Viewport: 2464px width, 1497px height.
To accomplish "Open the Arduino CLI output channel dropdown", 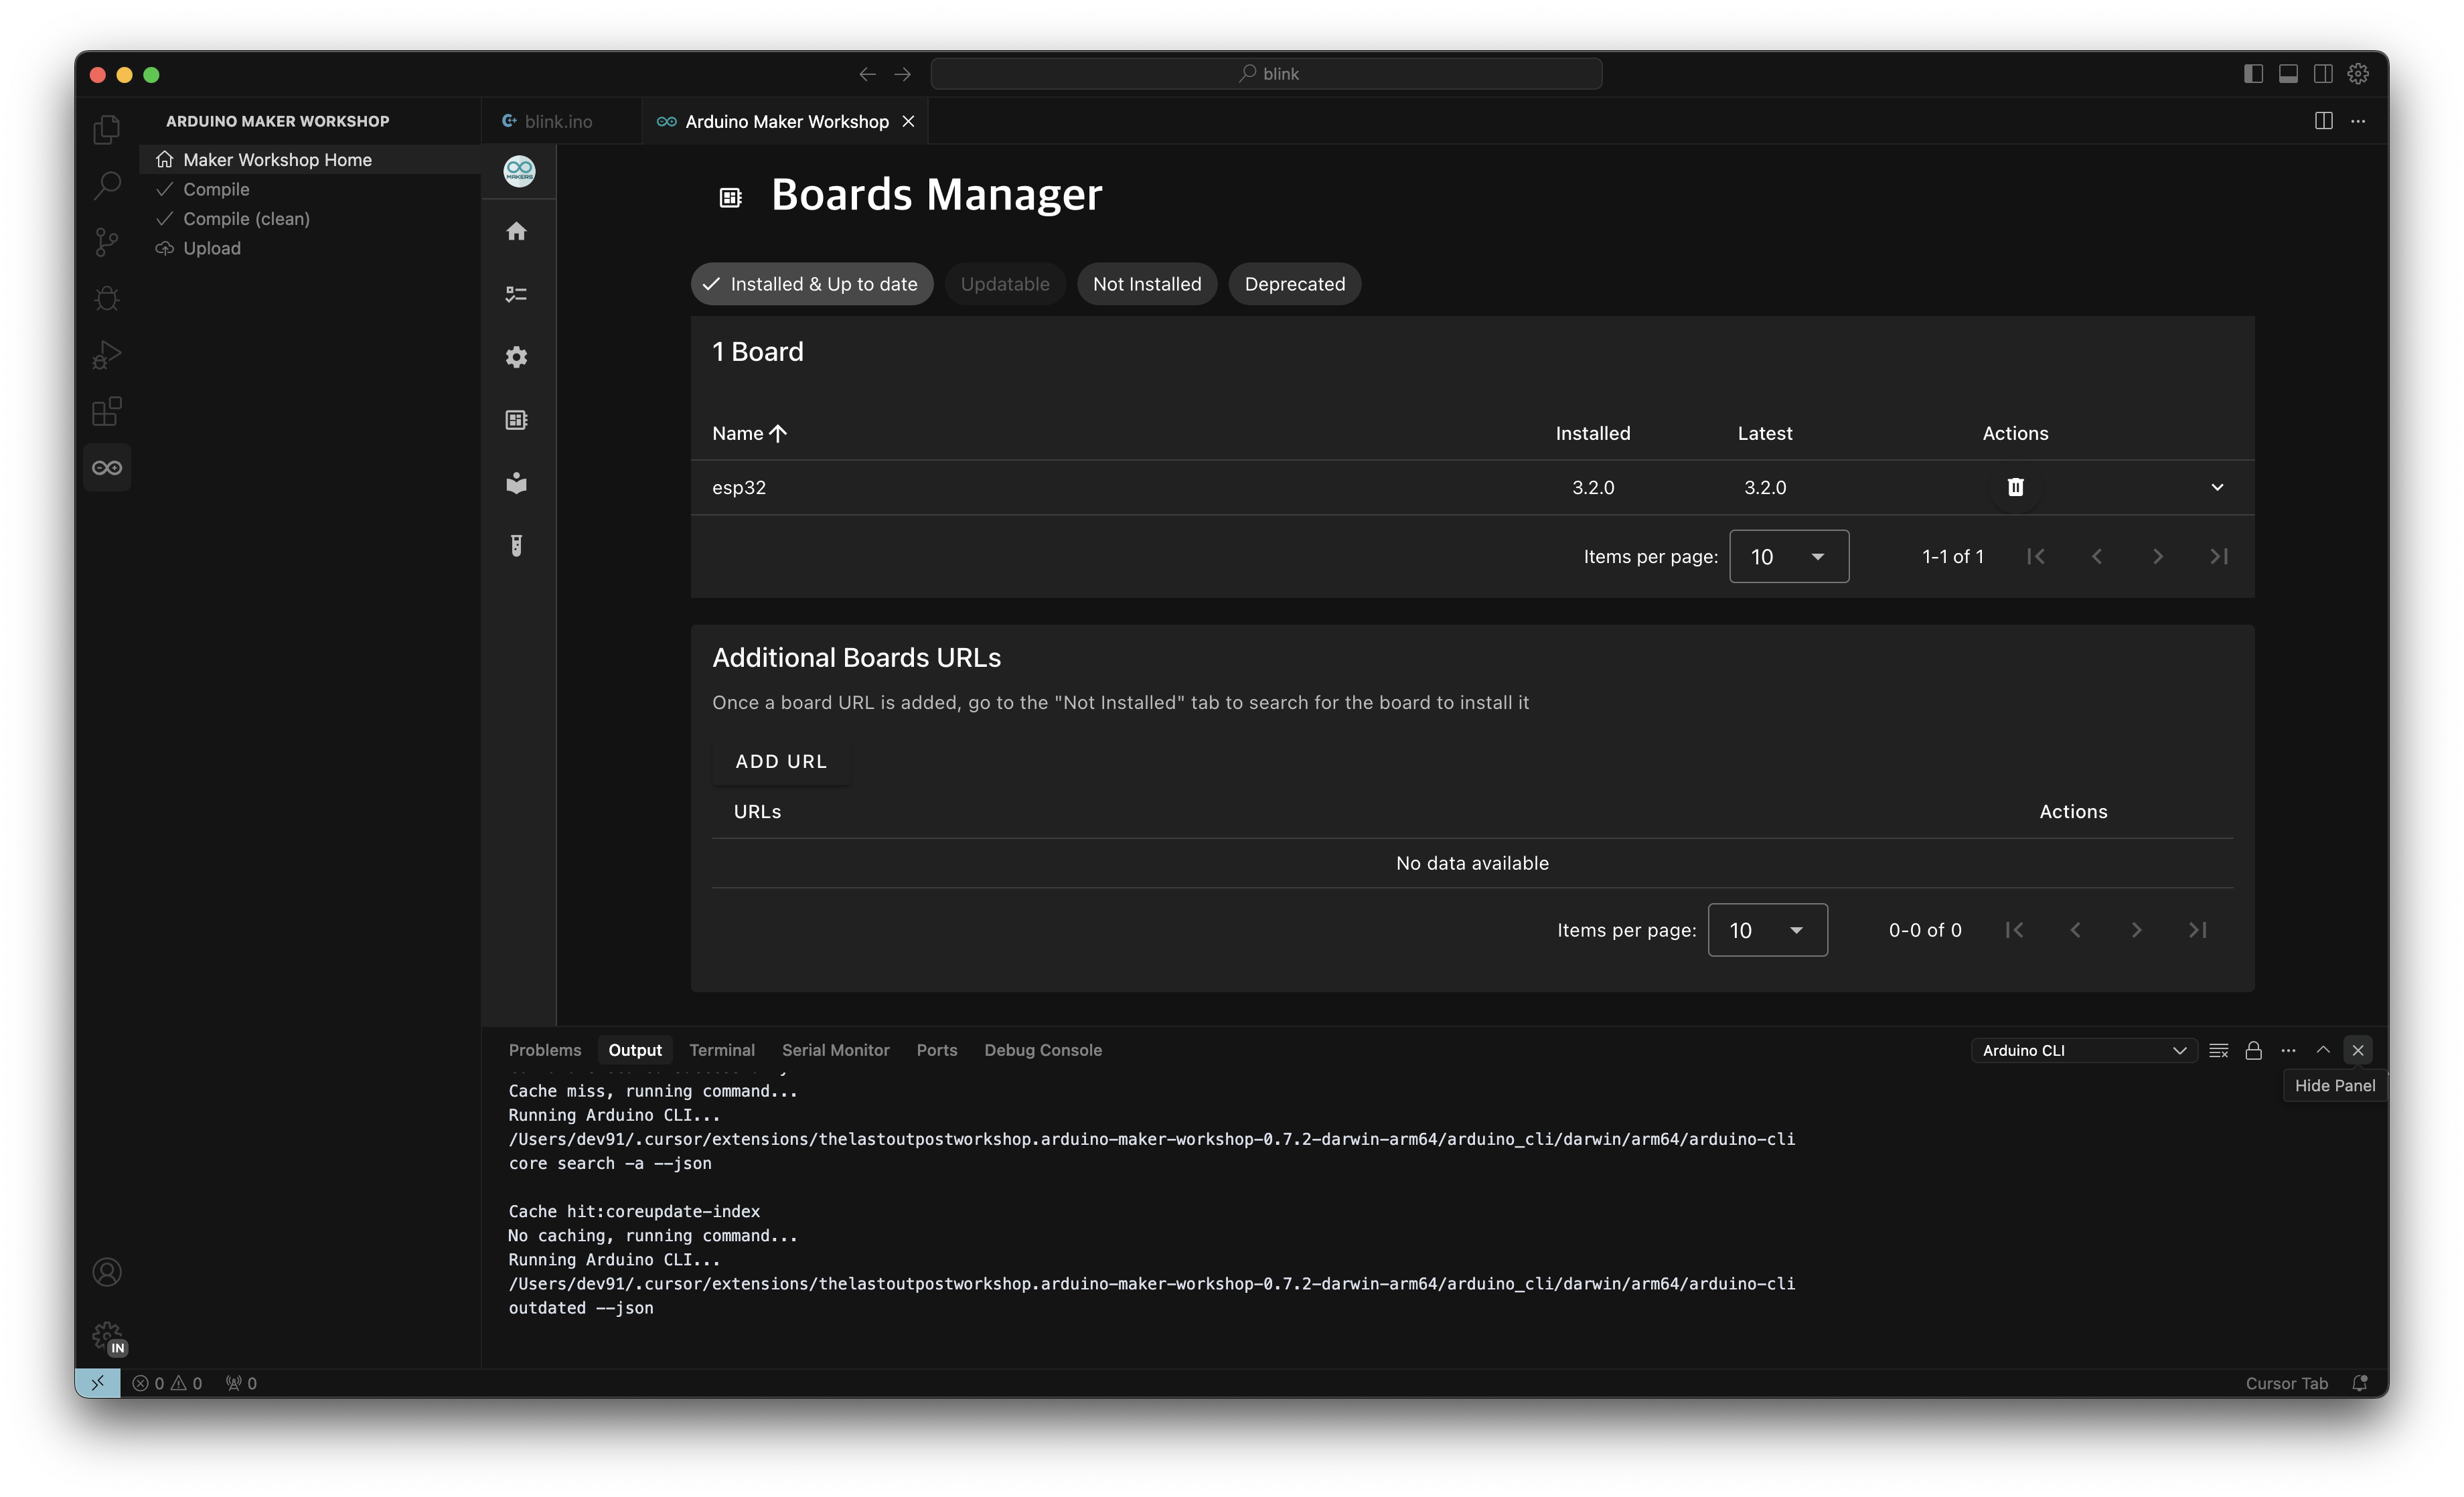I will click(2083, 1050).
